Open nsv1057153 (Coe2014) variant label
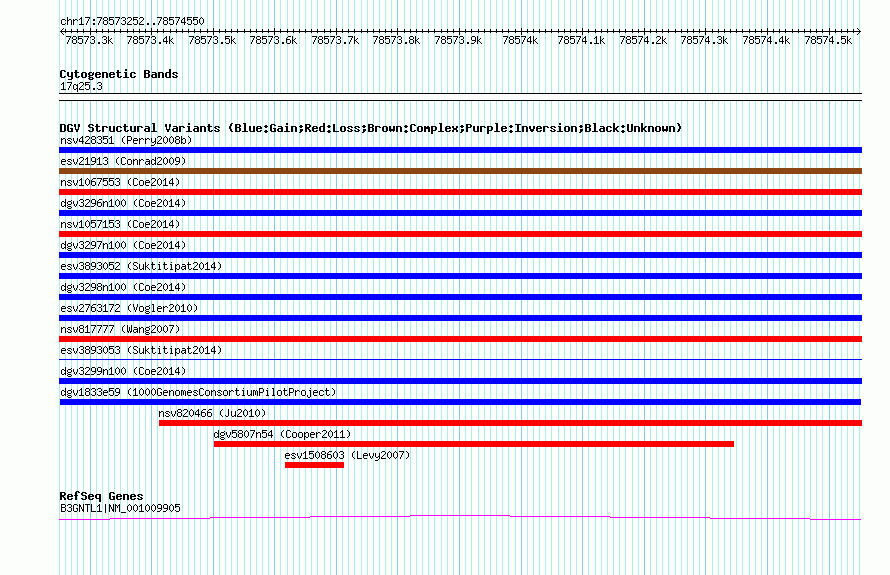Screen dimensions: 890x575 (x=120, y=224)
